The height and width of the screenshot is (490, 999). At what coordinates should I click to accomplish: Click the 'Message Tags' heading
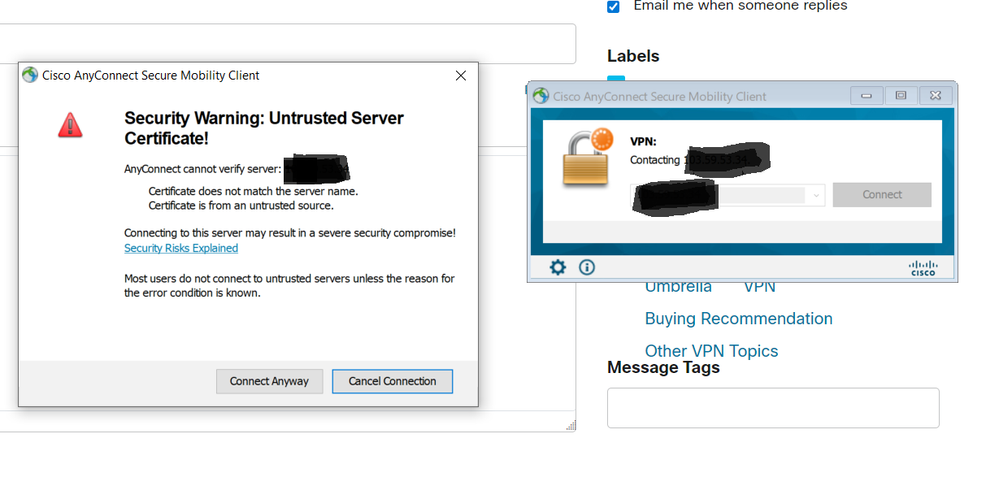tap(663, 368)
